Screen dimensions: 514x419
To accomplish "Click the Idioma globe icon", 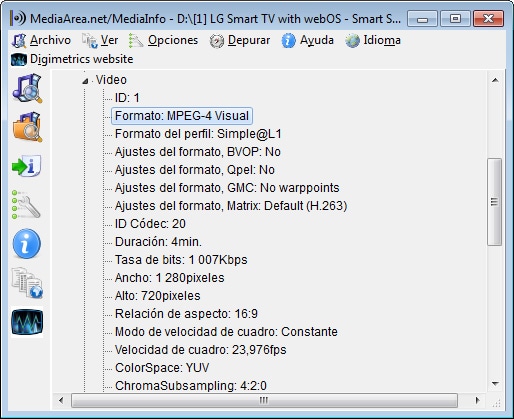I will pyautogui.click(x=352, y=41).
